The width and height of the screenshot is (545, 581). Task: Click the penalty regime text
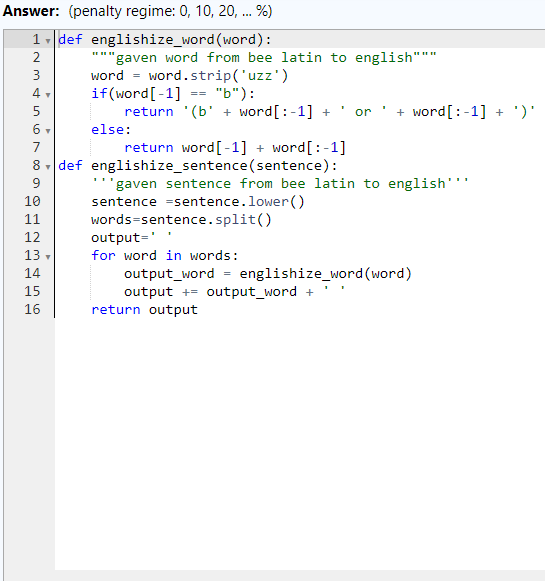pos(170,11)
